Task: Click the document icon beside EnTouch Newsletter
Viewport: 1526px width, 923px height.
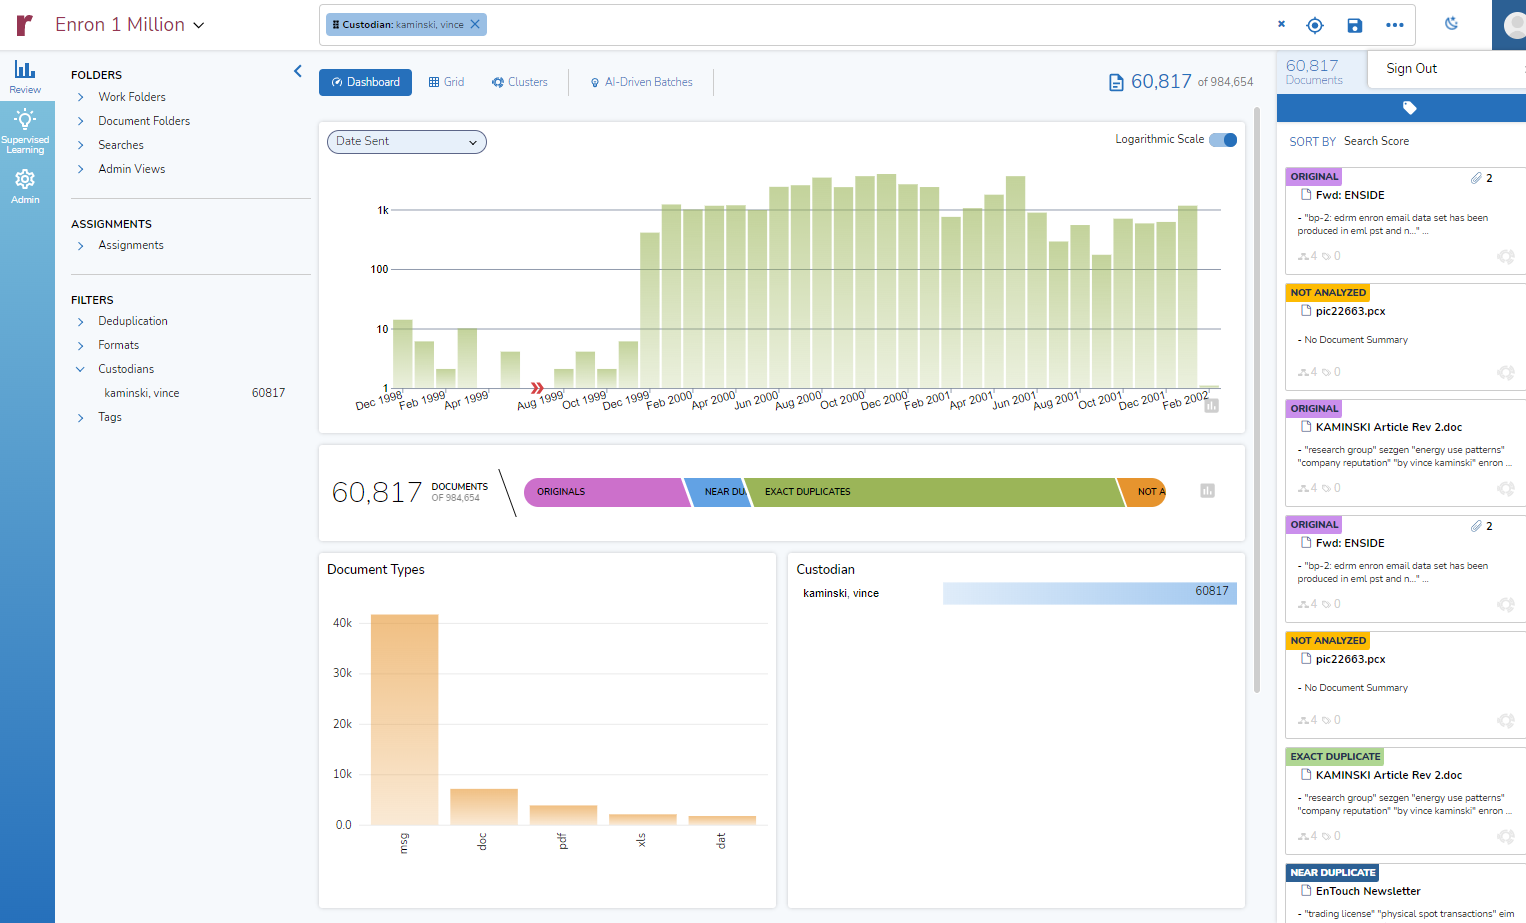Action: click(x=1306, y=890)
